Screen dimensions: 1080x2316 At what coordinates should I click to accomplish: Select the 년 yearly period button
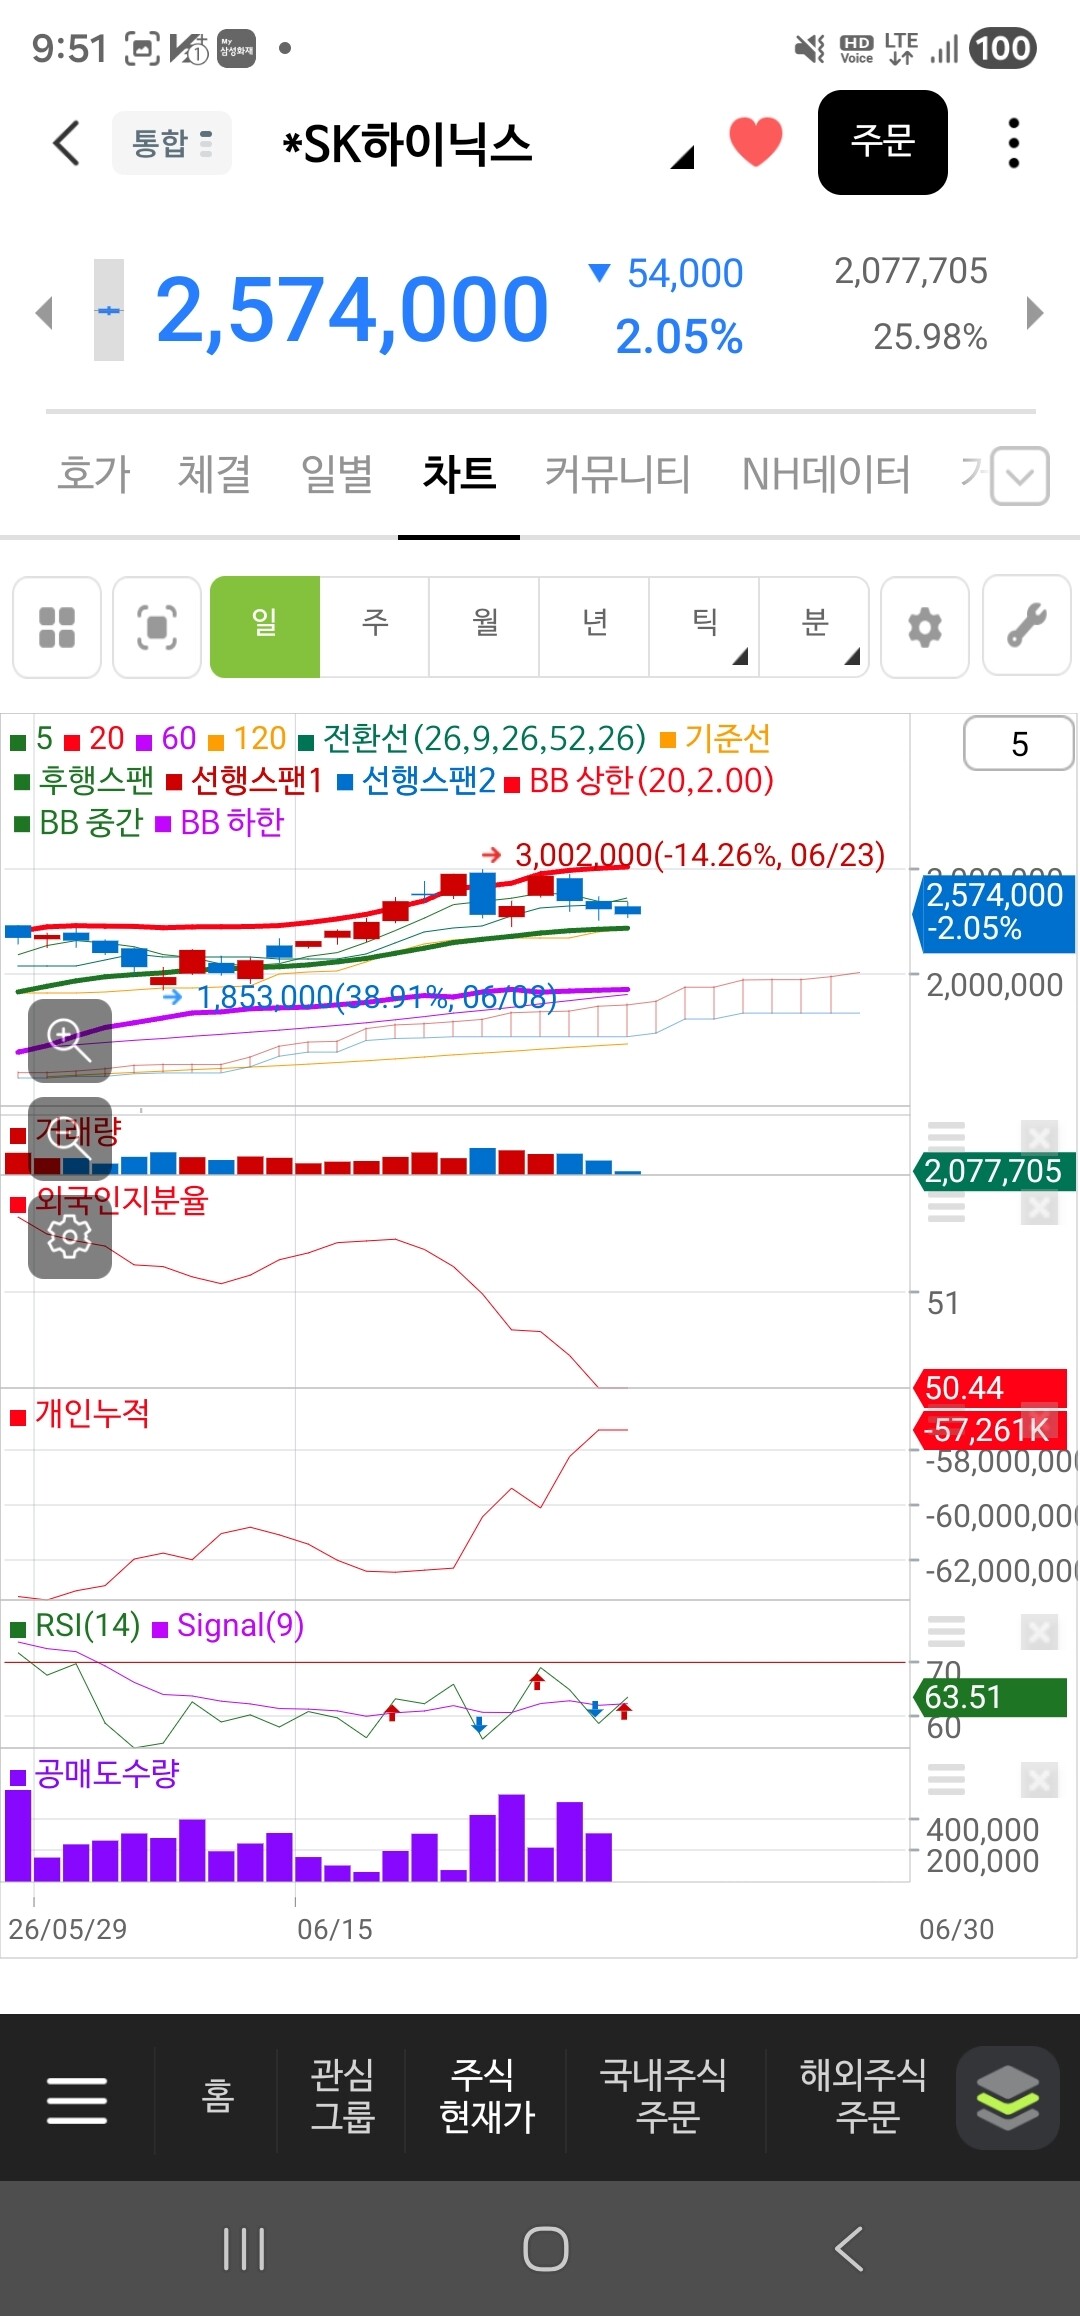pos(595,627)
